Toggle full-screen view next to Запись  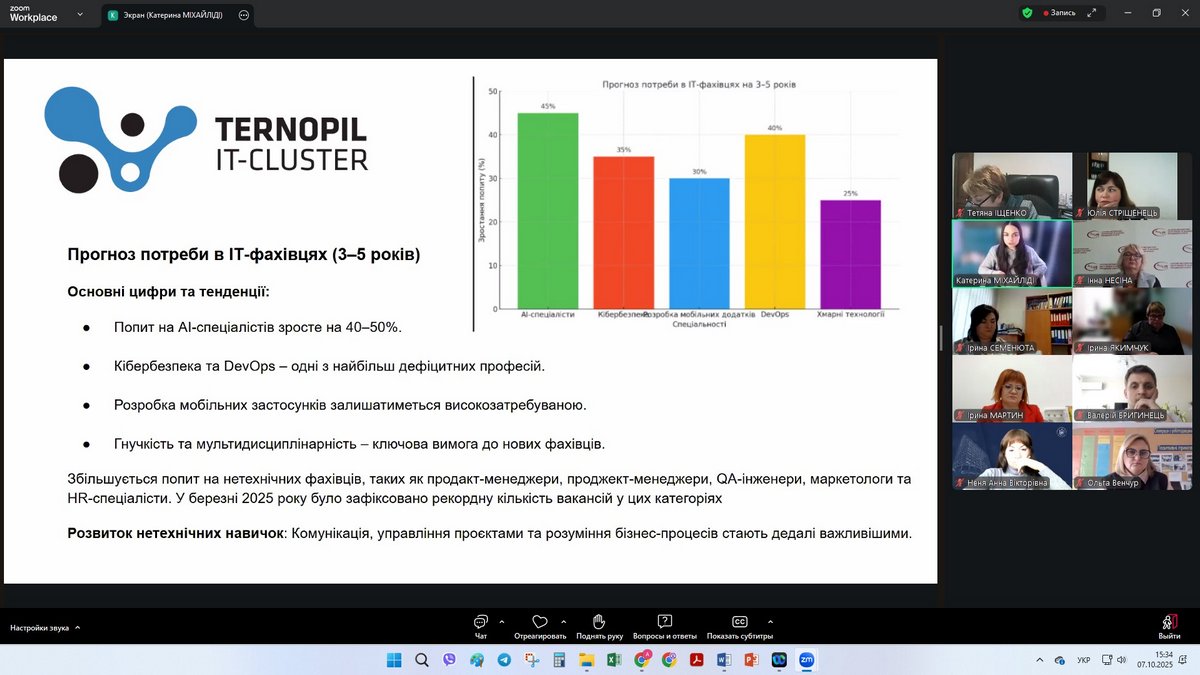coord(1090,13)
